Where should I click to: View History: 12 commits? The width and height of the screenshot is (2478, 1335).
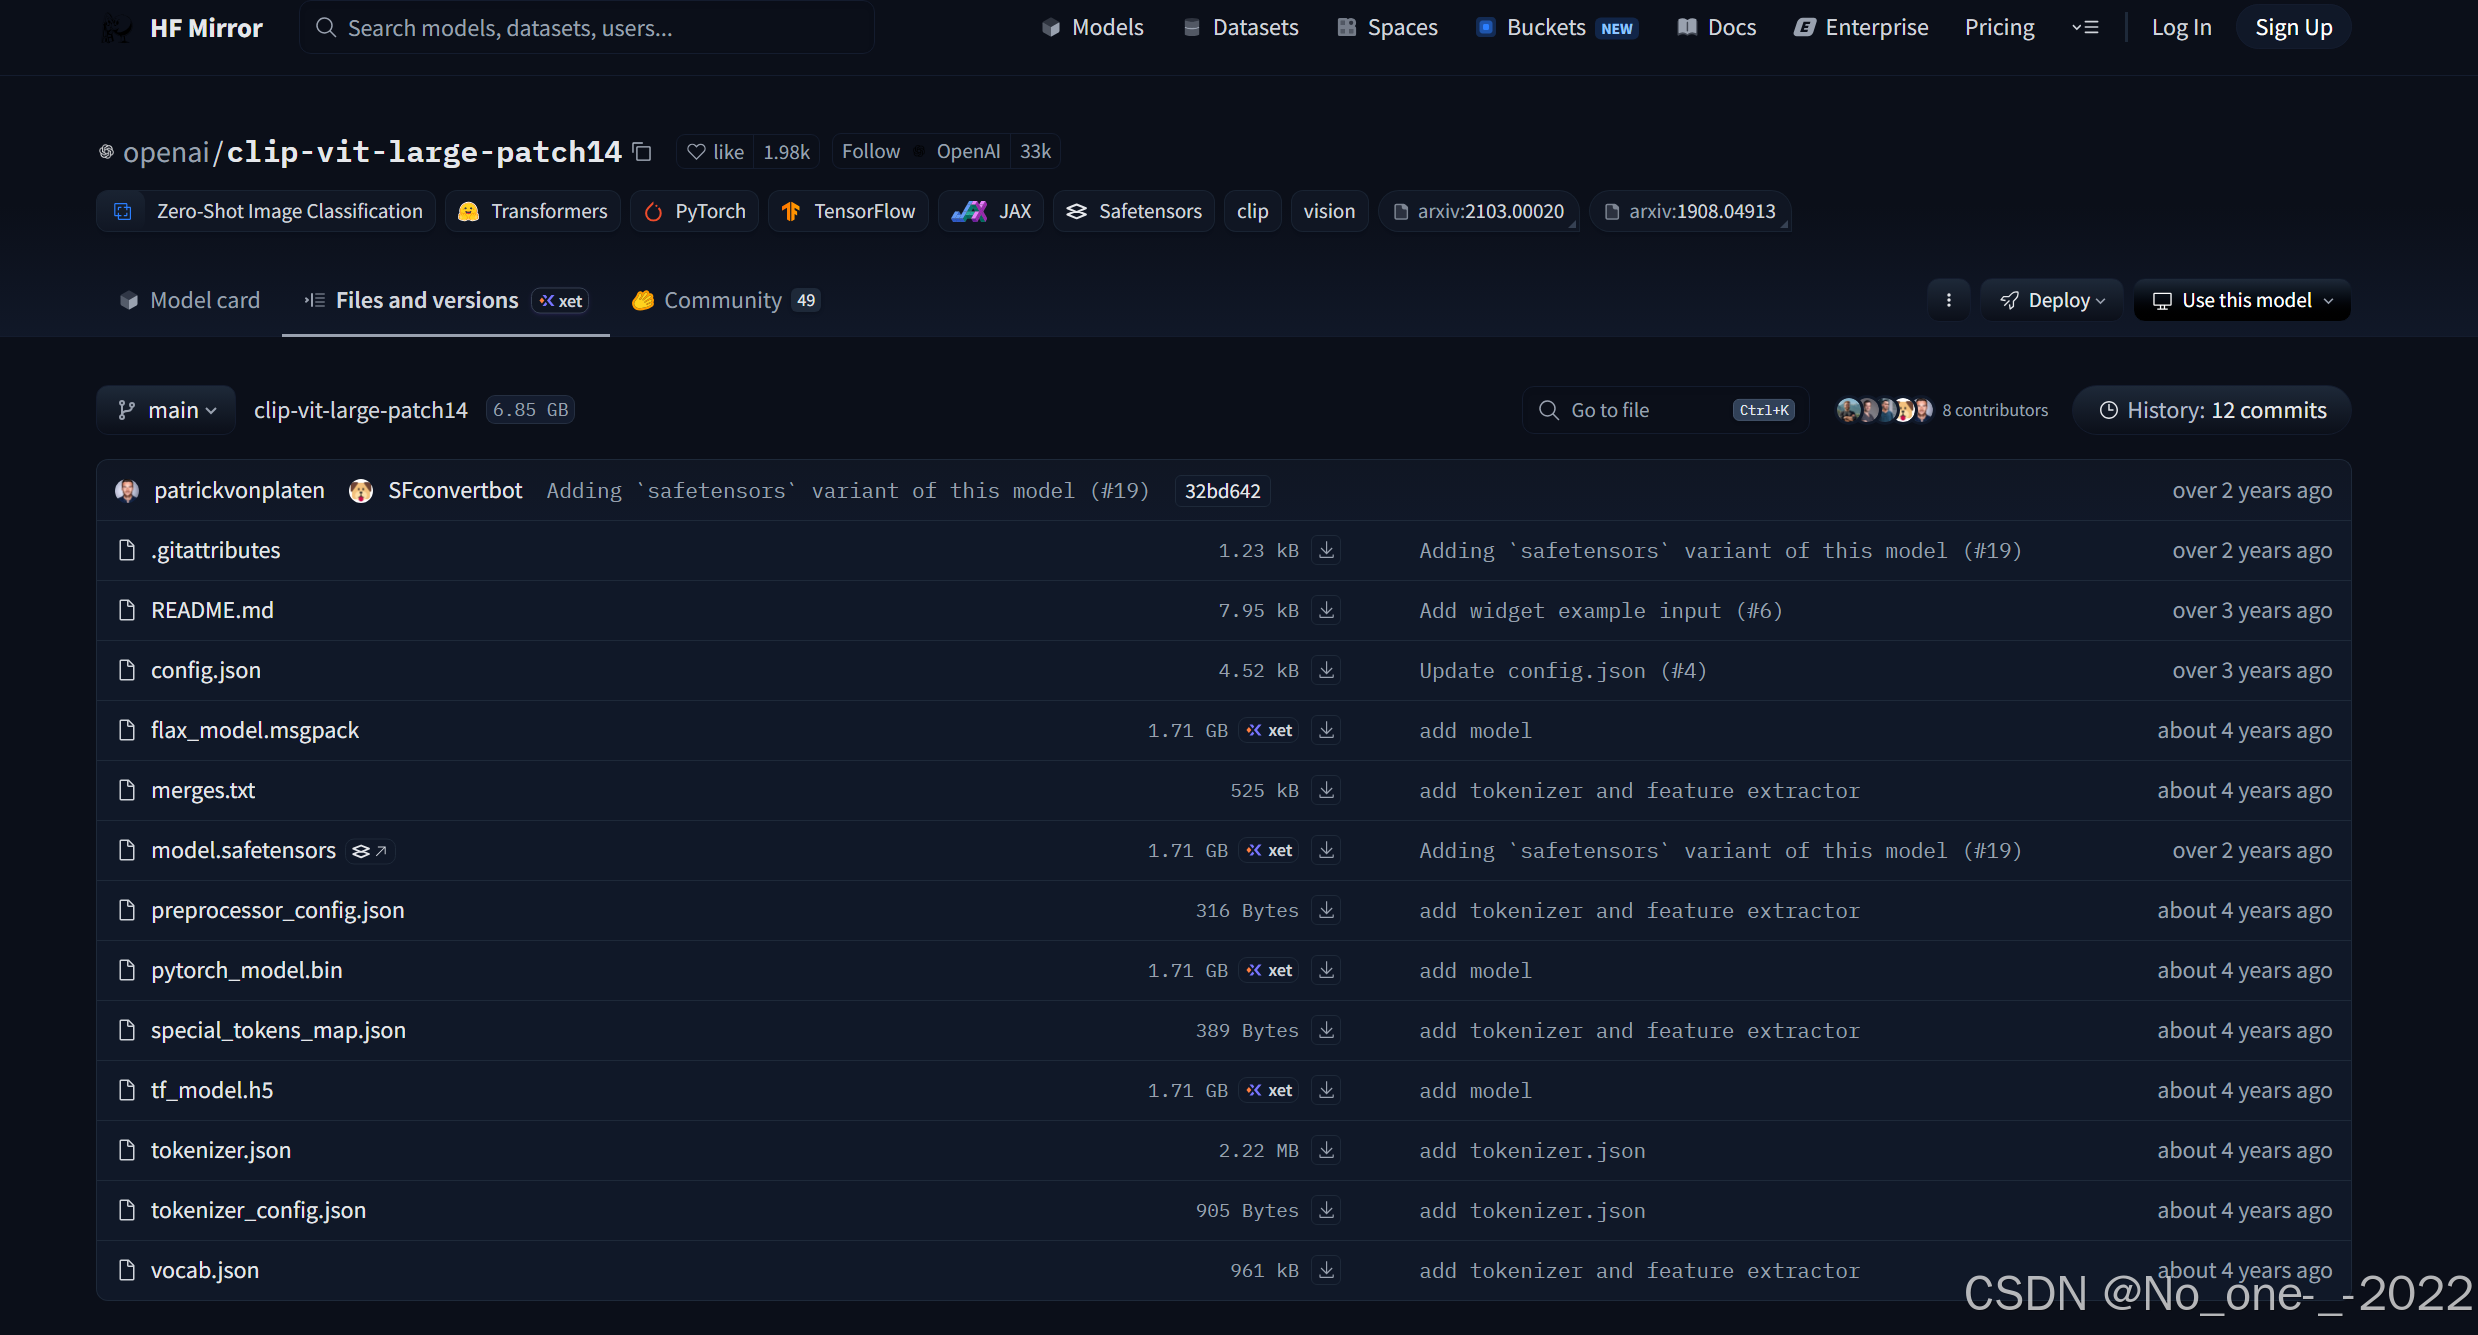click(x=2212, y=410)
